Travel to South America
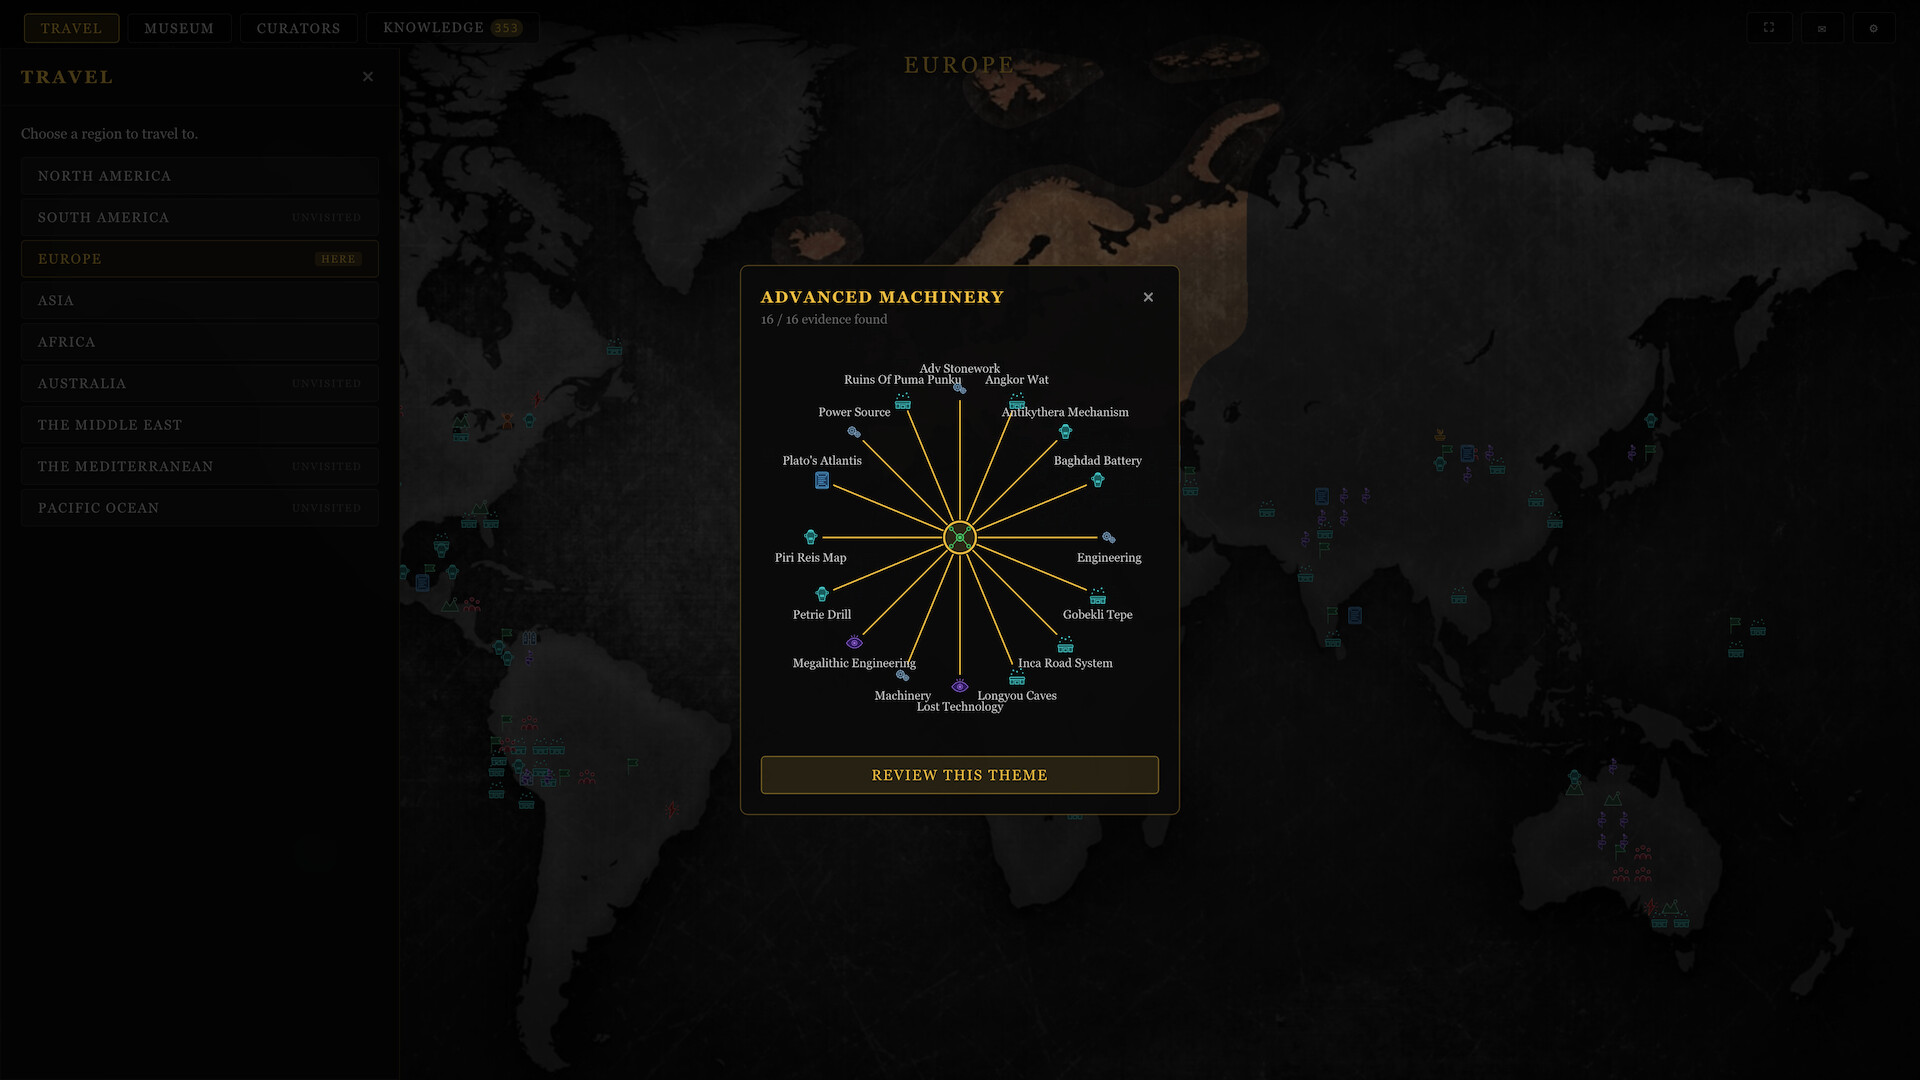This screenshot has width=1920, height=1080. [x=200, y=218]
